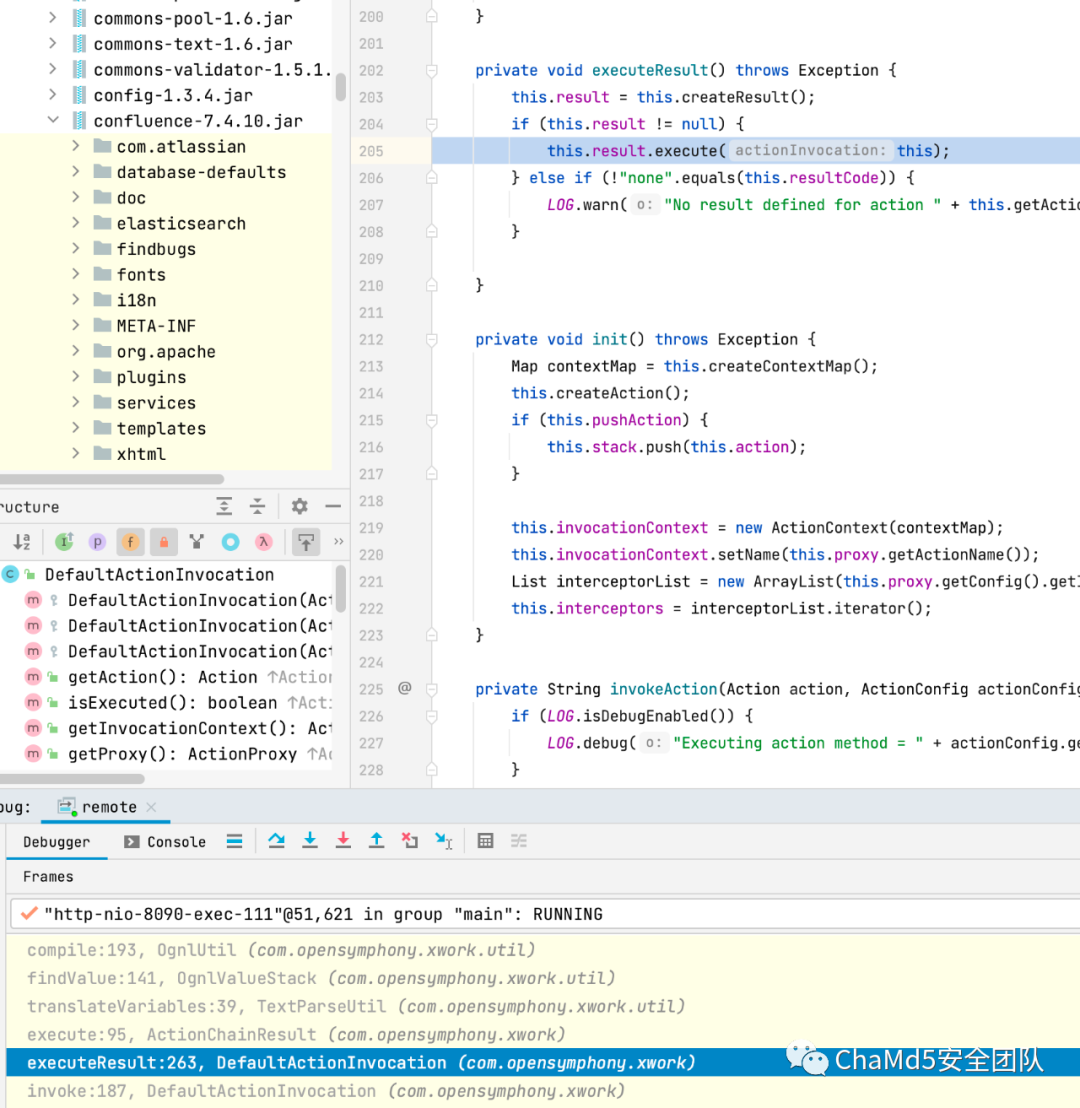Click the red Force Step Into icon
Screen dimensions: 1080x1108
click(x=343, y=840)
